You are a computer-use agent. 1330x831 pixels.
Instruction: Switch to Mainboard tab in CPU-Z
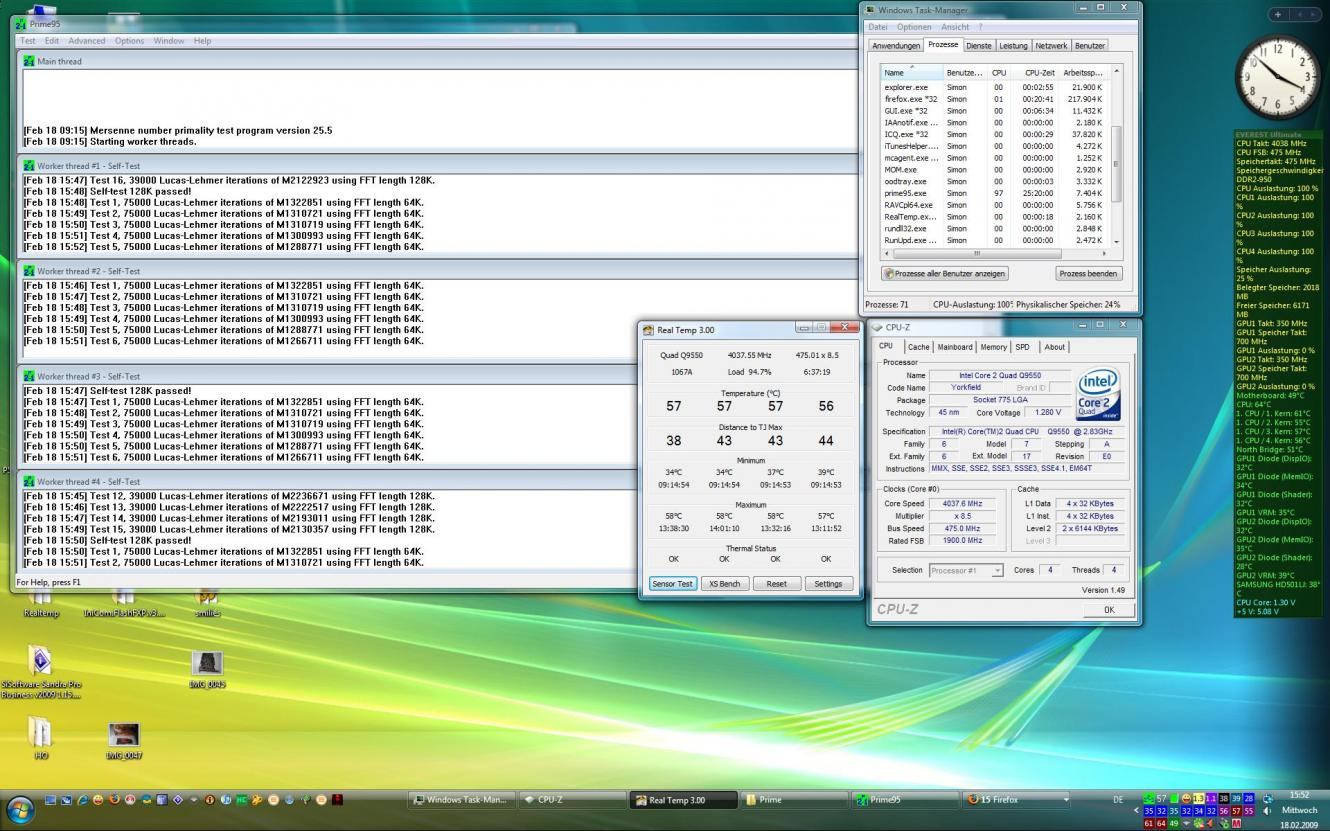954,347
